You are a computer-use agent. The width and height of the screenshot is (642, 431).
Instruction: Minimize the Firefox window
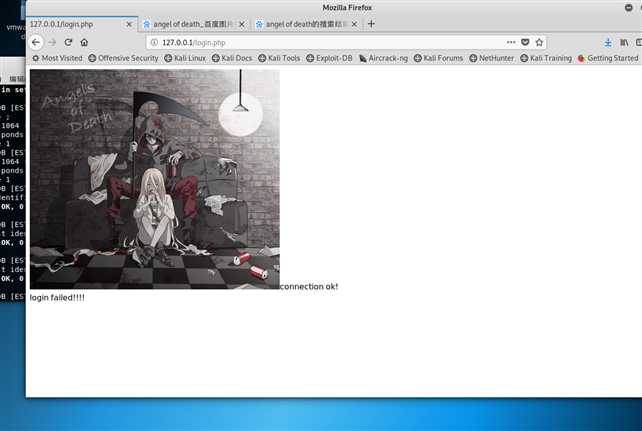pyautogui.click(x=628, y=7)
